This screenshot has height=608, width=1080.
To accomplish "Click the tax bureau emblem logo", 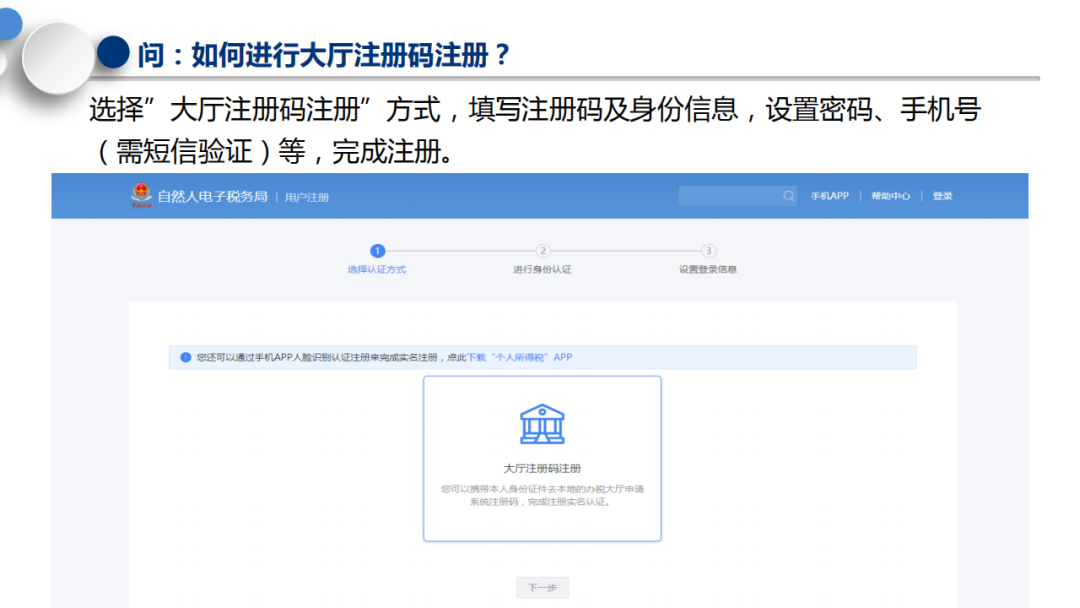I will tap(141, 196).
